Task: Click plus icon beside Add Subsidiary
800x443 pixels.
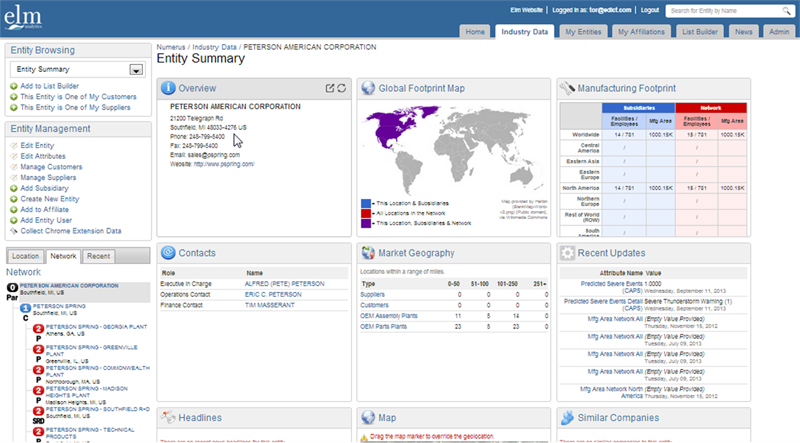Action: point(14,188)
